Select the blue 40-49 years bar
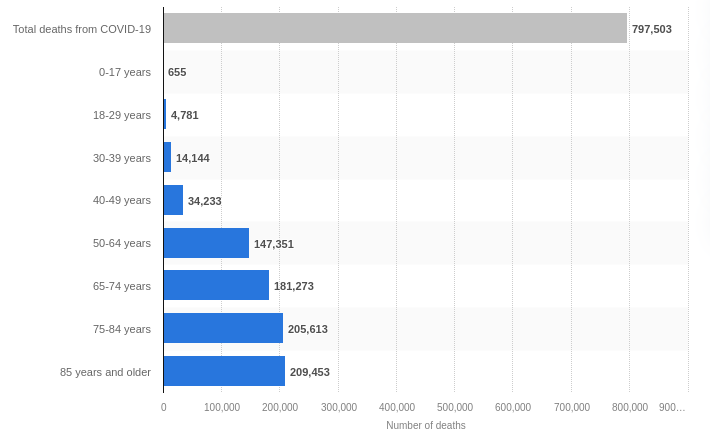The width and height of the screenshot is (710, 442). pos(173,200)
